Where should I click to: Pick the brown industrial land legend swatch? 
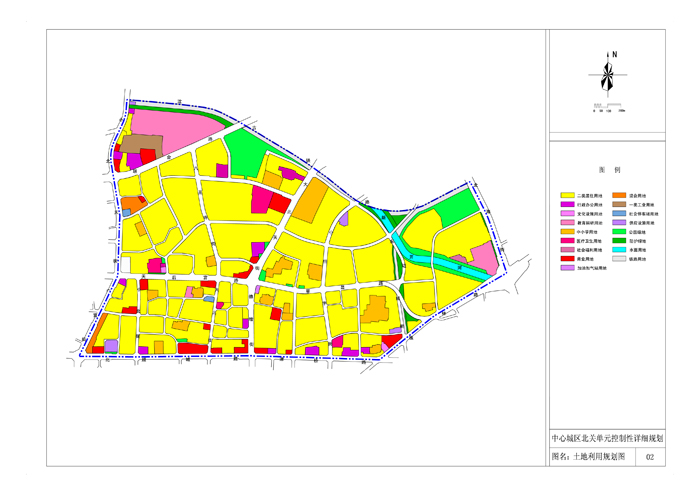pos(619,204)
